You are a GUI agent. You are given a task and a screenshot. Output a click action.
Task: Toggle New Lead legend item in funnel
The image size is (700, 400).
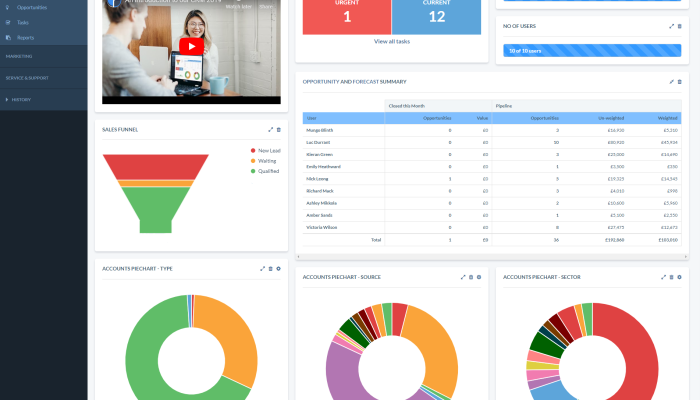266,150
